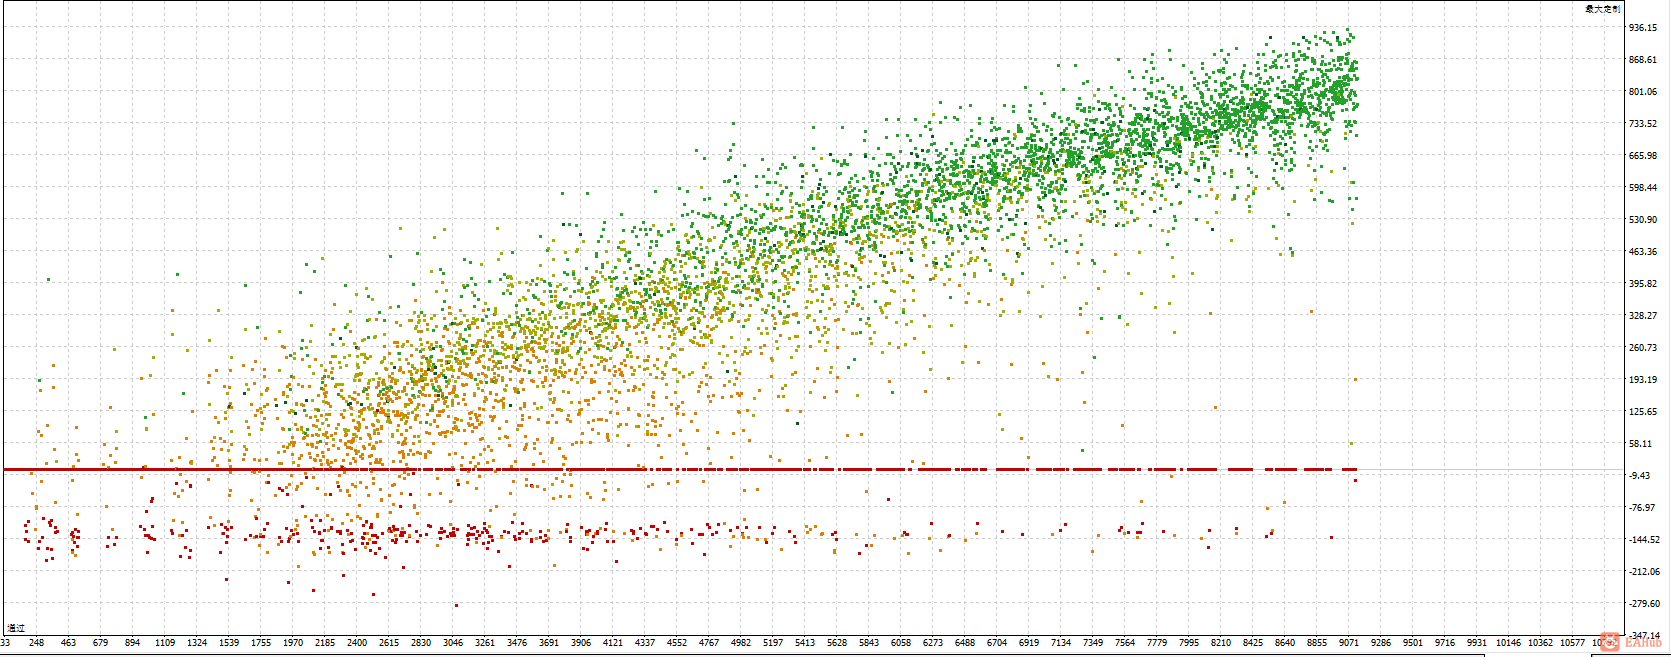This screenshot has height=657, width=1671.
Task: Click the 125.65 Y-axis label
Action: (1643, 412)
